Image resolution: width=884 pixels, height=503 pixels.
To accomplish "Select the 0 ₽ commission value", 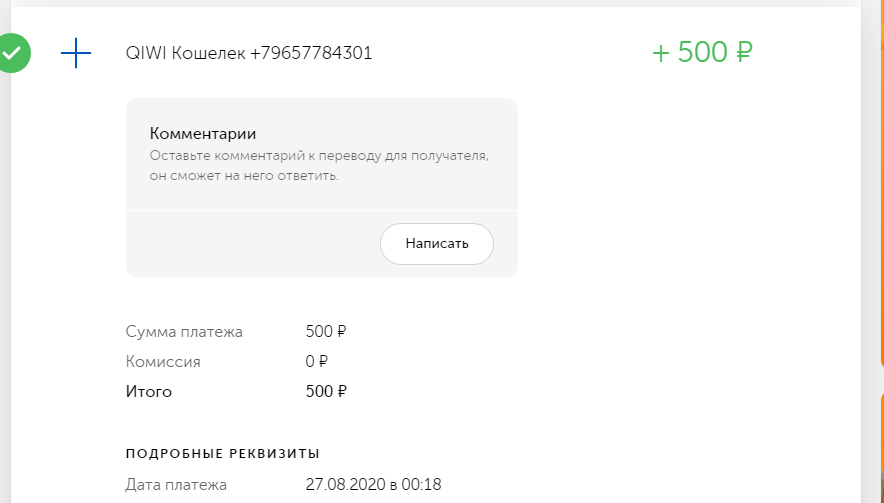I will 316,362.
